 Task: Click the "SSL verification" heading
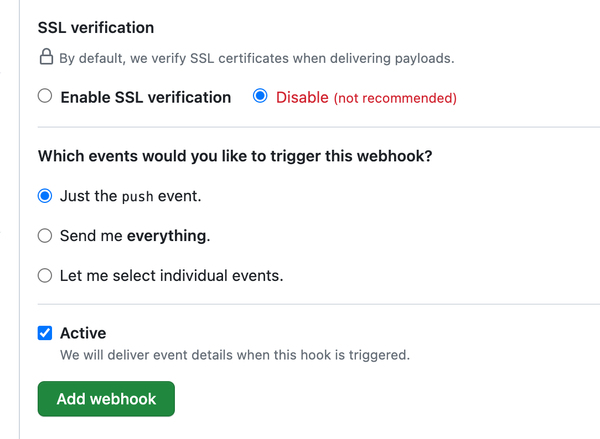(x=96, y=28)
